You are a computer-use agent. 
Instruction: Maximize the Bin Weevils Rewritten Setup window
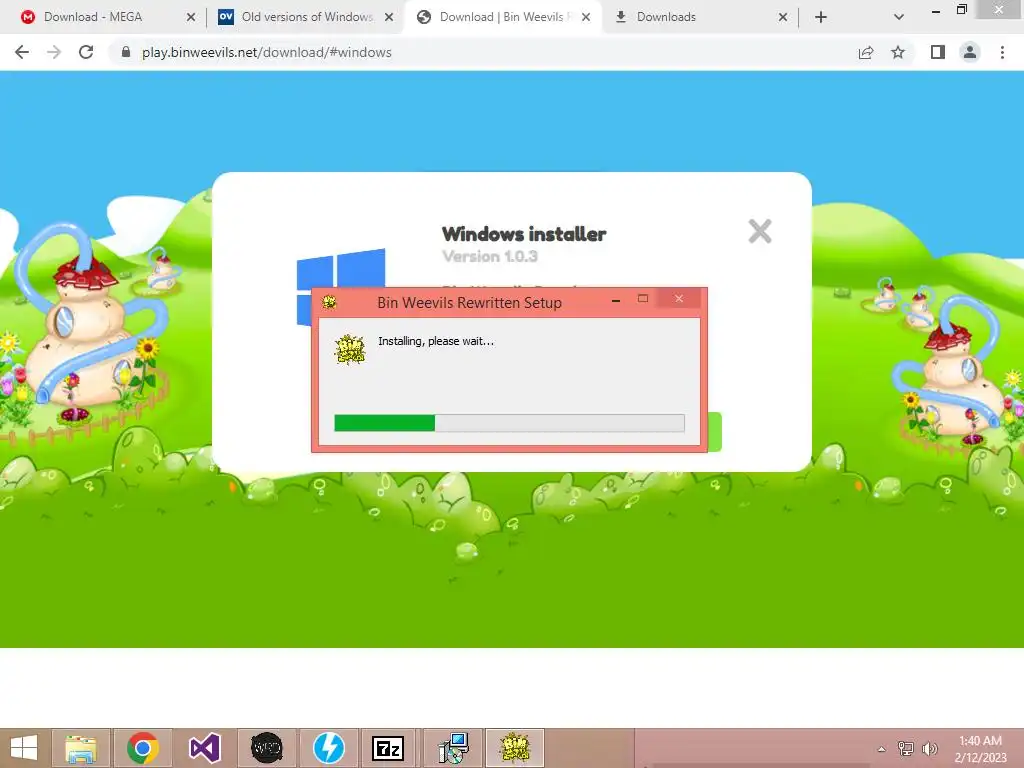click(643, 298)
